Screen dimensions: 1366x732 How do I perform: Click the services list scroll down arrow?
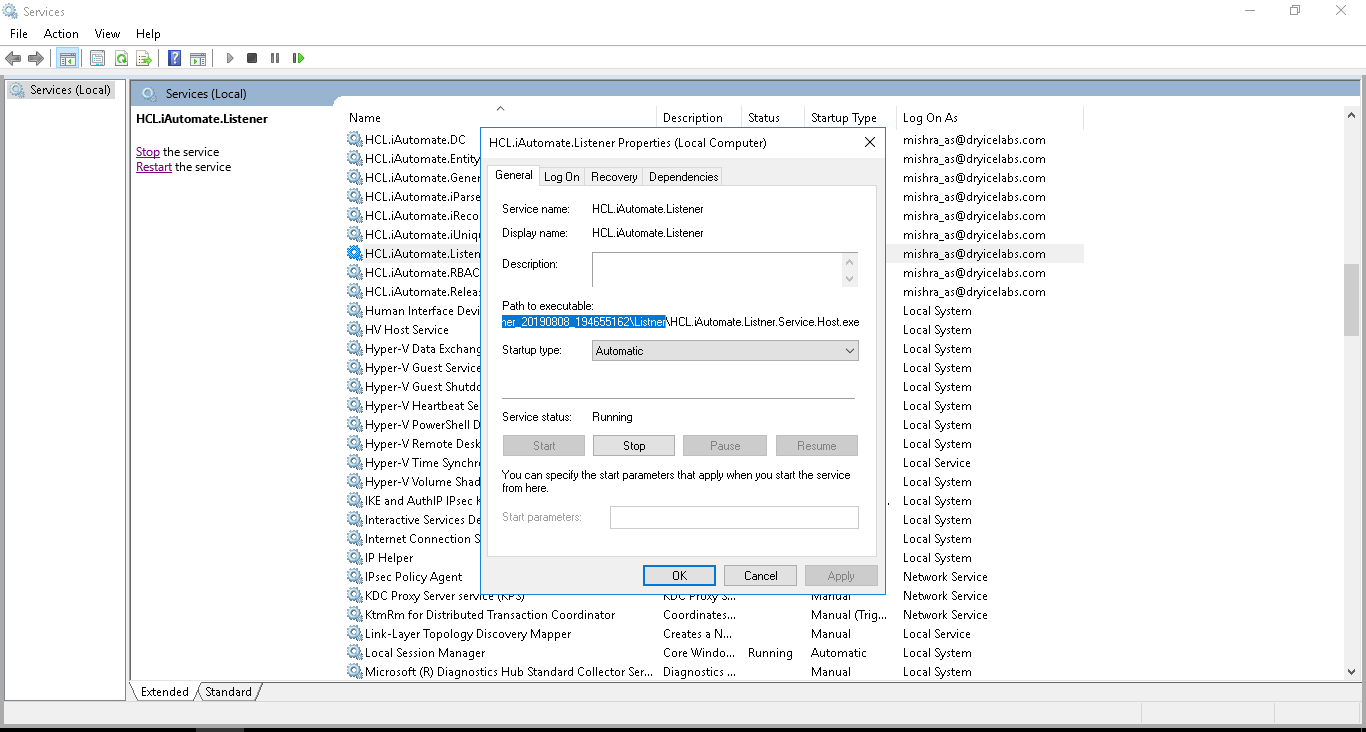tap(1352, 672)
